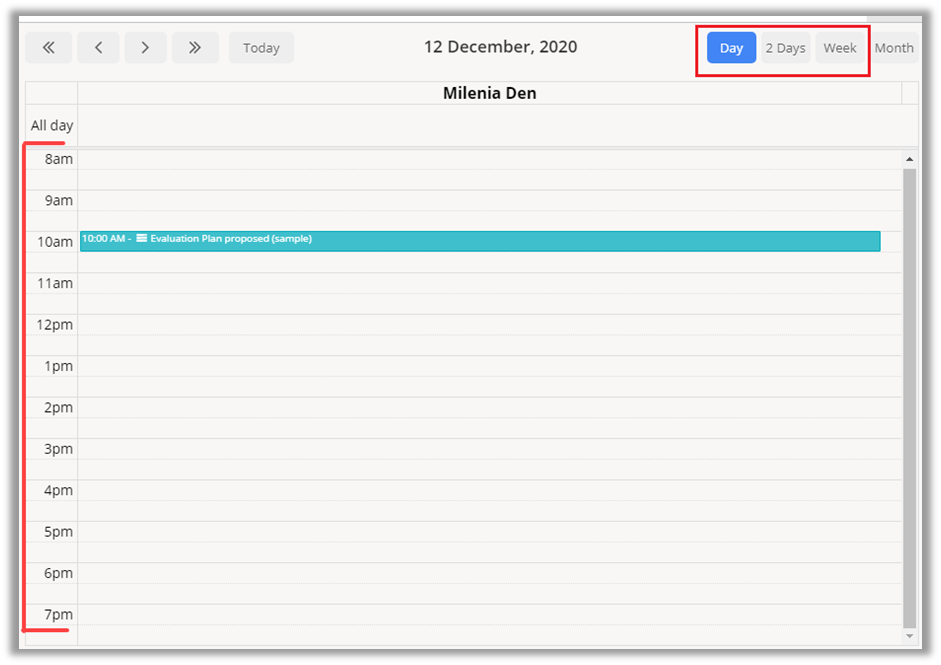Image resolution: width=941 pixels, height=665 pixels.
Task: Switch to Week view
Action: pyautogui.click(x=839, y=48)
